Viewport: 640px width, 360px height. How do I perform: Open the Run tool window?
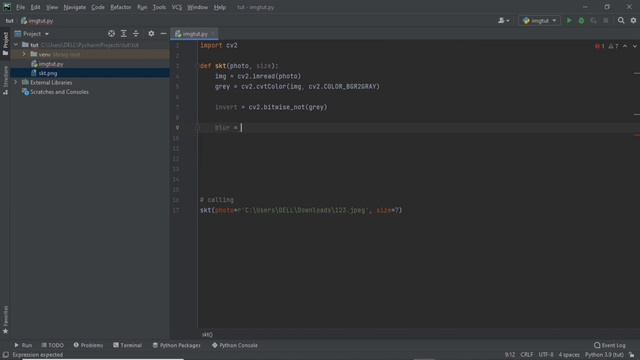click(x=23, y=345)
